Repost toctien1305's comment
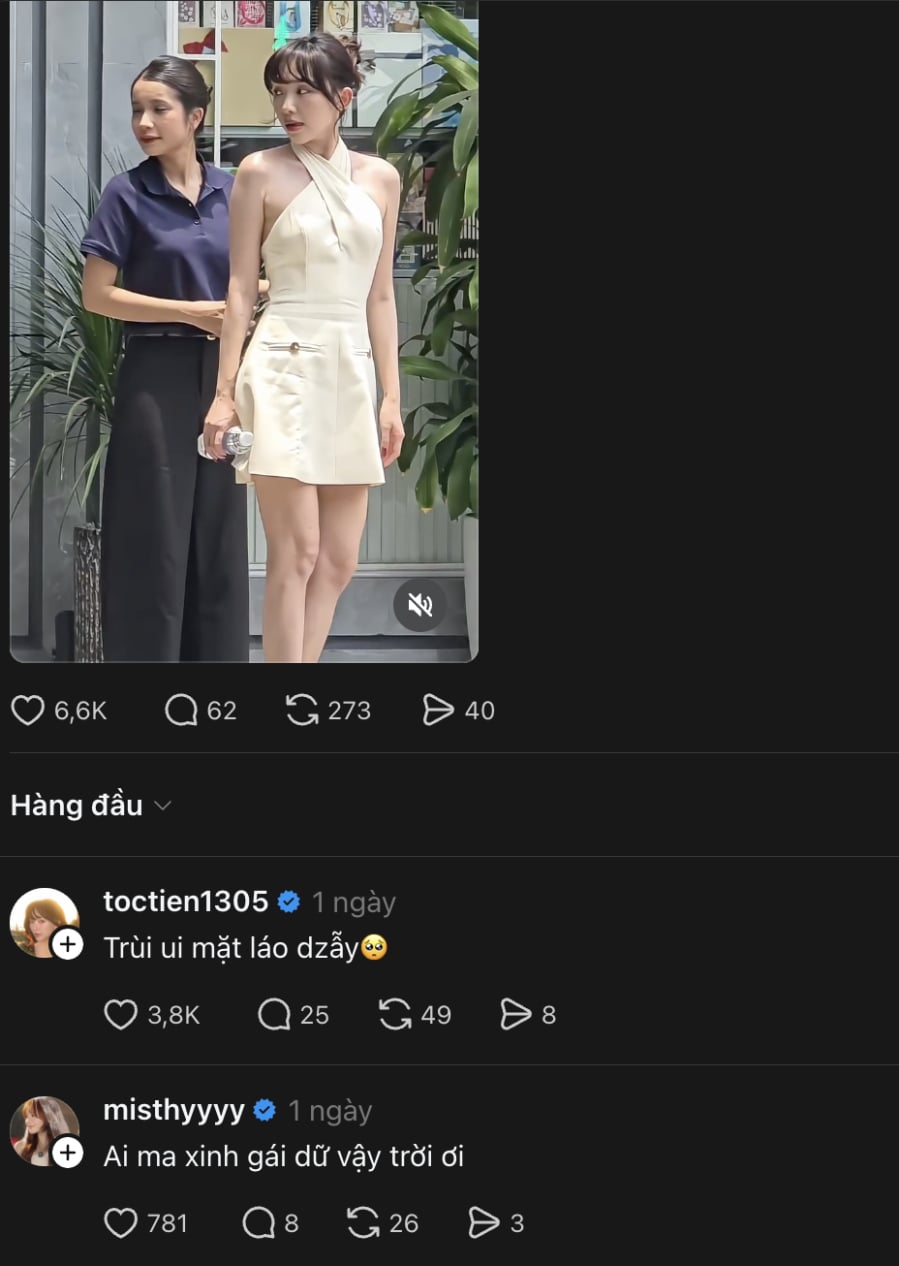899x1266 pixels. [x=395, y=1016]
